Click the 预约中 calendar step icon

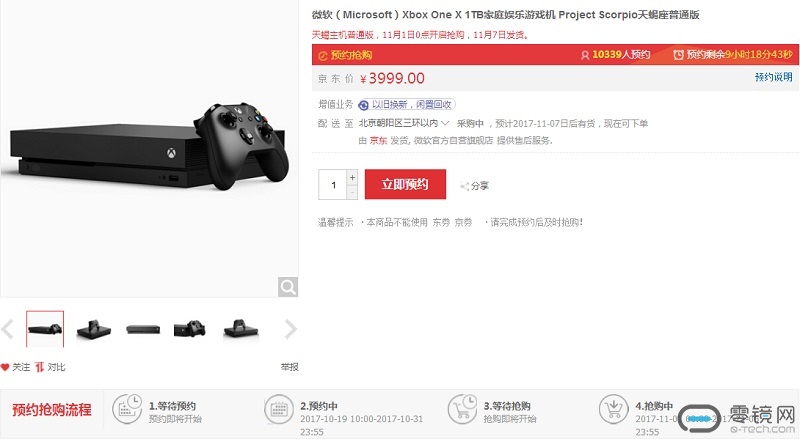tap(279, 409)
